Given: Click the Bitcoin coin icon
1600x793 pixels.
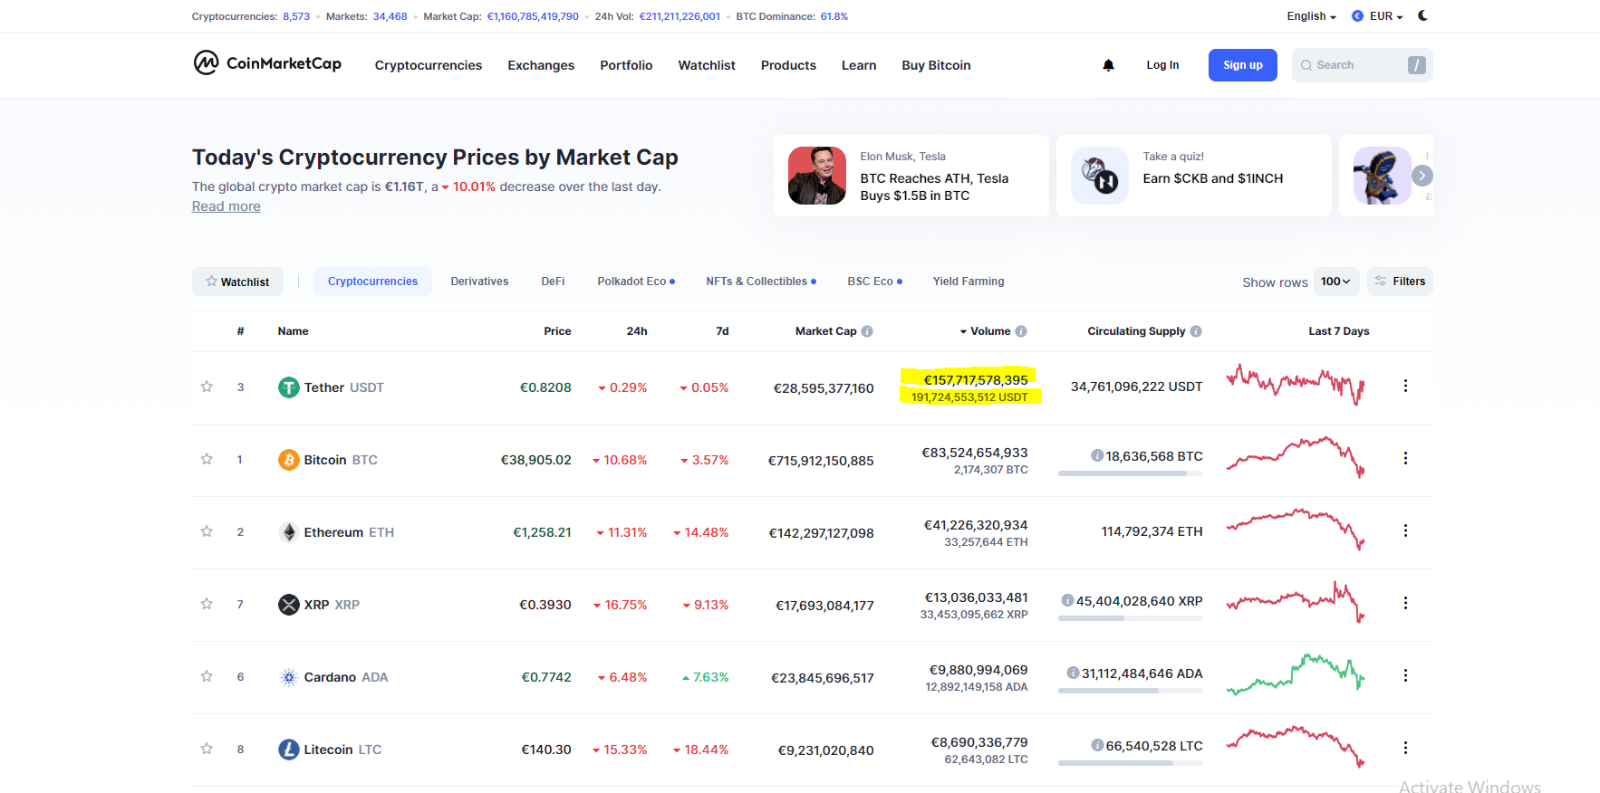Looking at the screenshot, I should point(289,460).
